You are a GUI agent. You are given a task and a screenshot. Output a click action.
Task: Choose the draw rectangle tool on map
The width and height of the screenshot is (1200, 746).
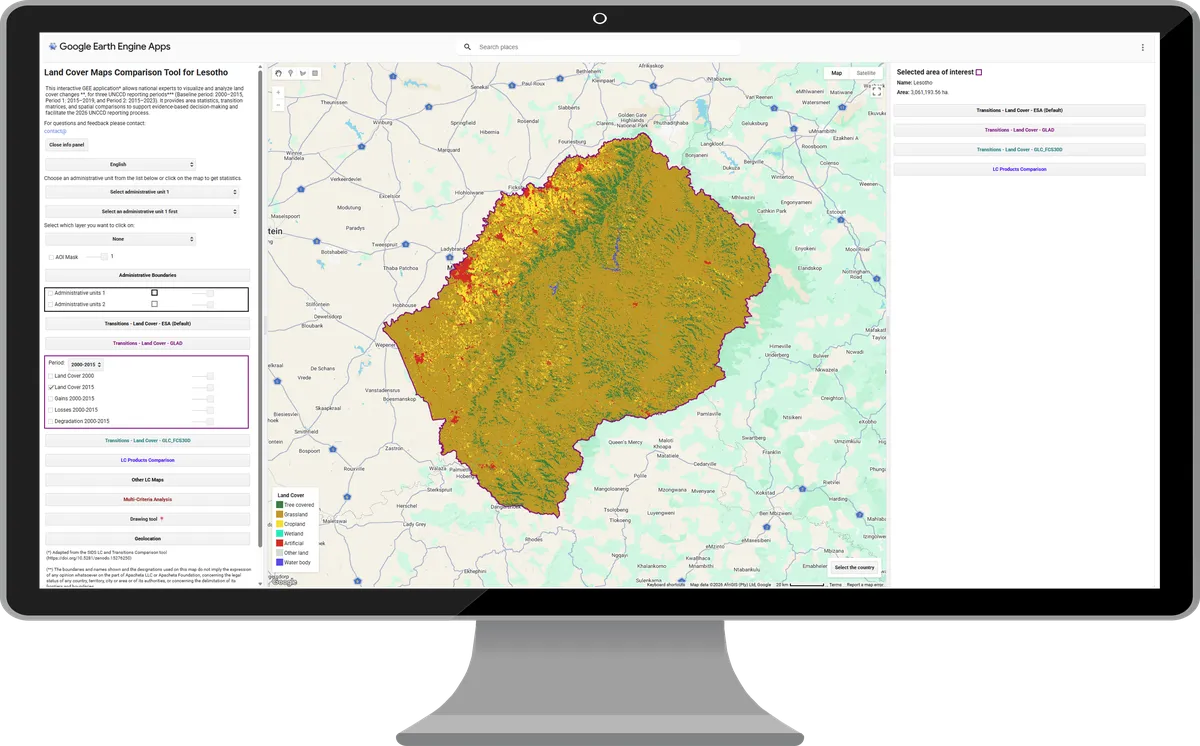(x=315, y=73)
